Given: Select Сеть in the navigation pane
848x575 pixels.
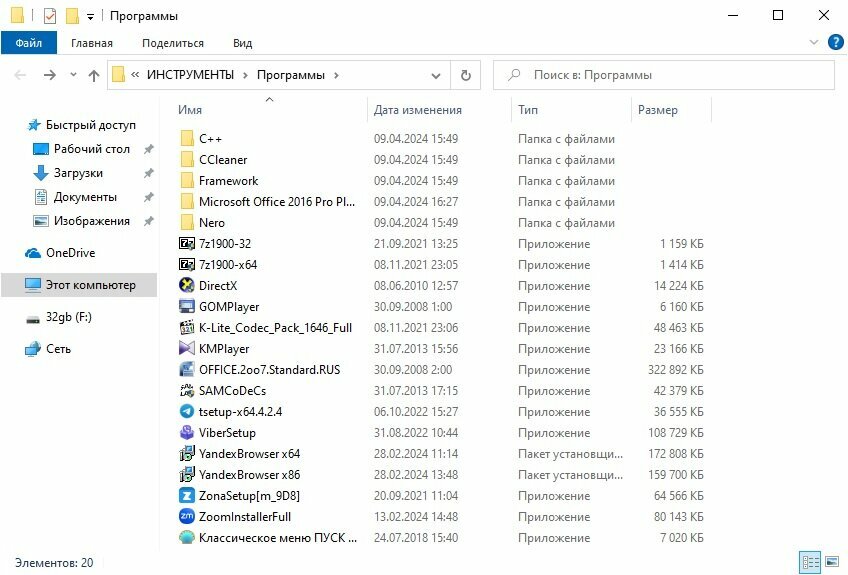Looking at the screenshot, I should tap(58, 349).
